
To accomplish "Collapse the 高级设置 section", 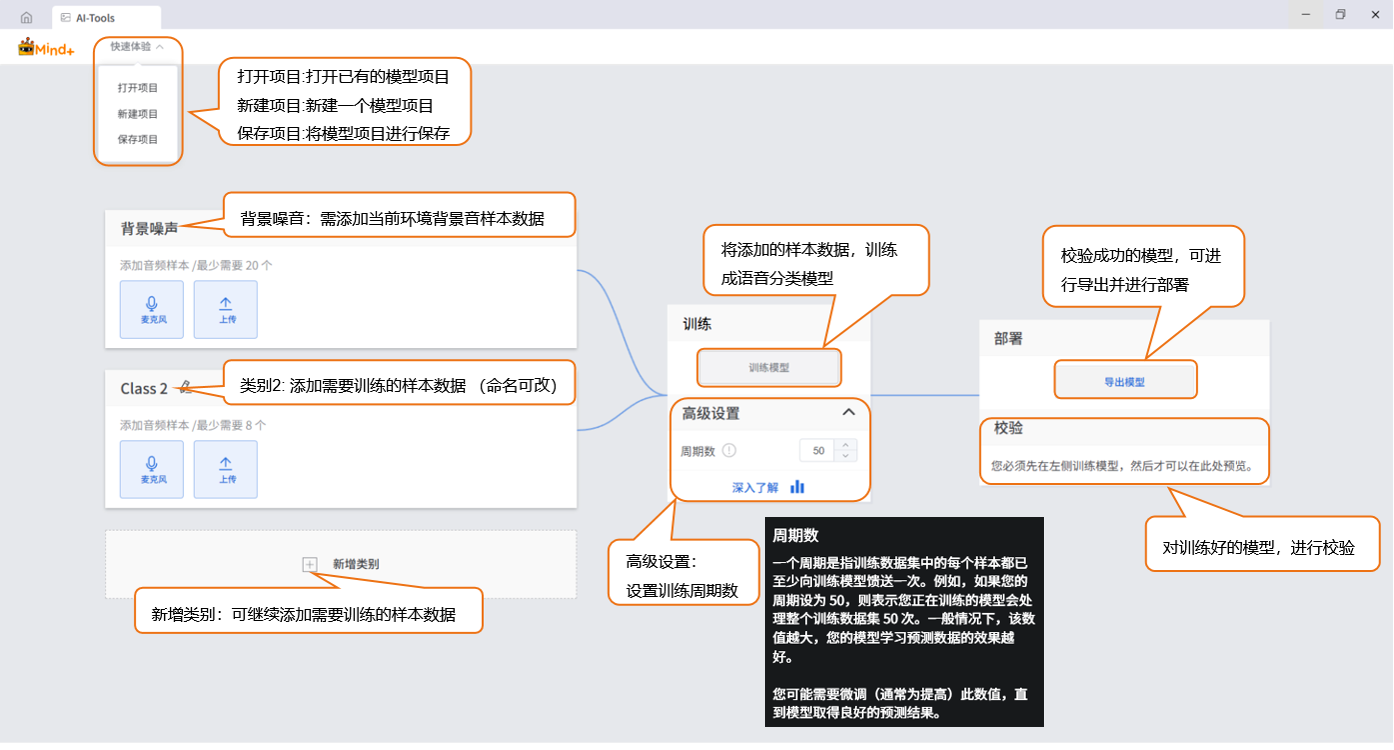I will click(x=848, y=412).
